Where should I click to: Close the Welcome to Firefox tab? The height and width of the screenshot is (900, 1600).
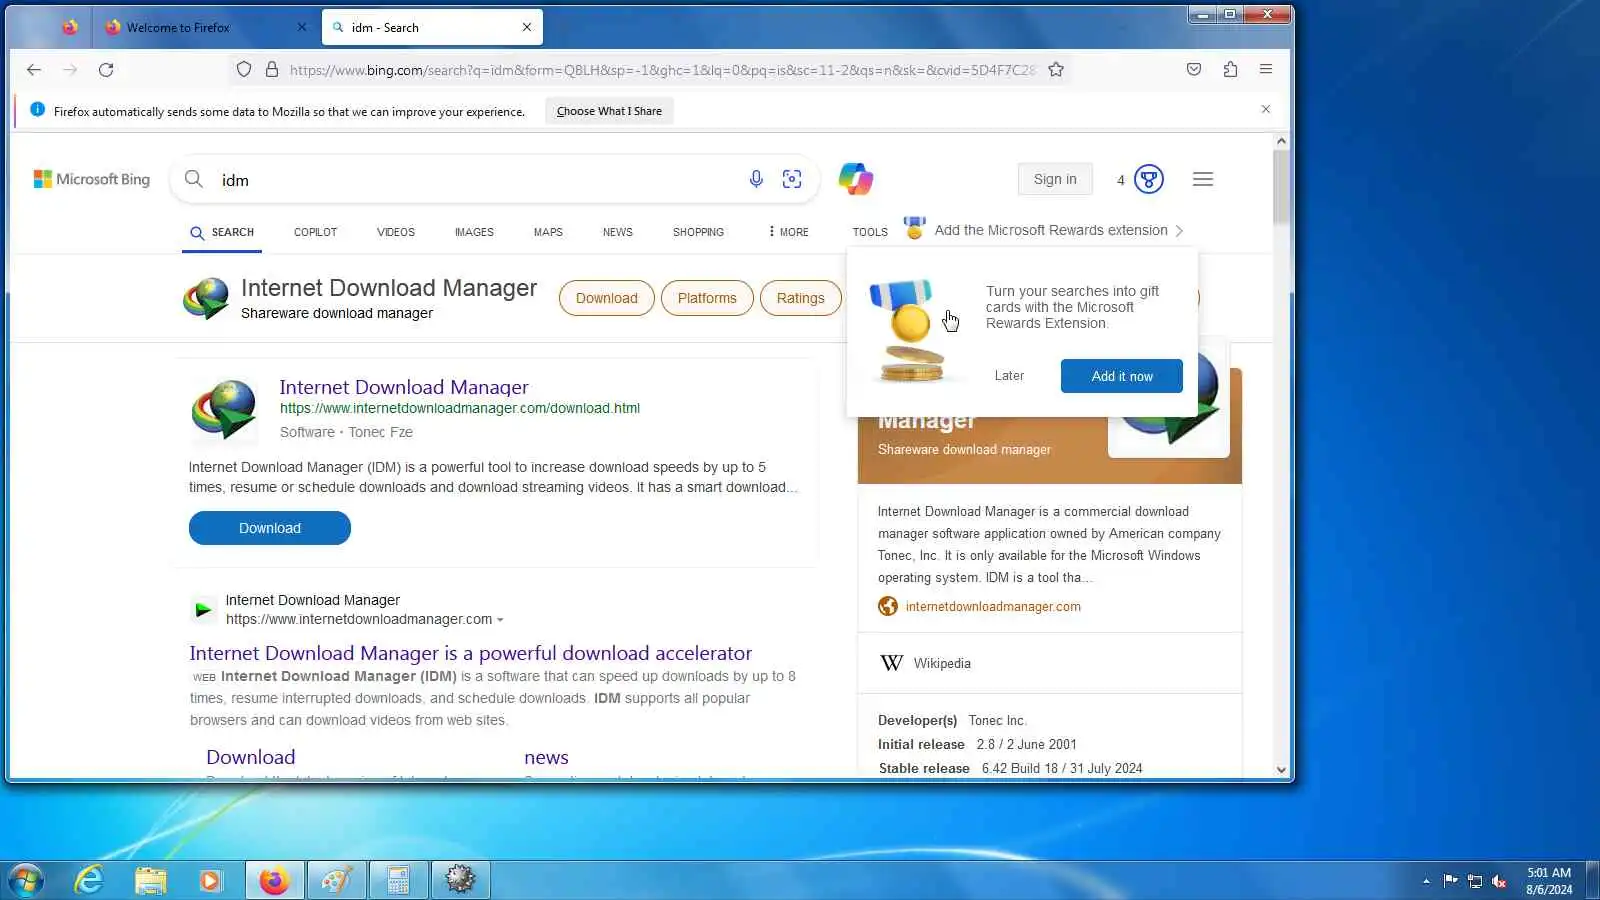[x=302, y=27]
